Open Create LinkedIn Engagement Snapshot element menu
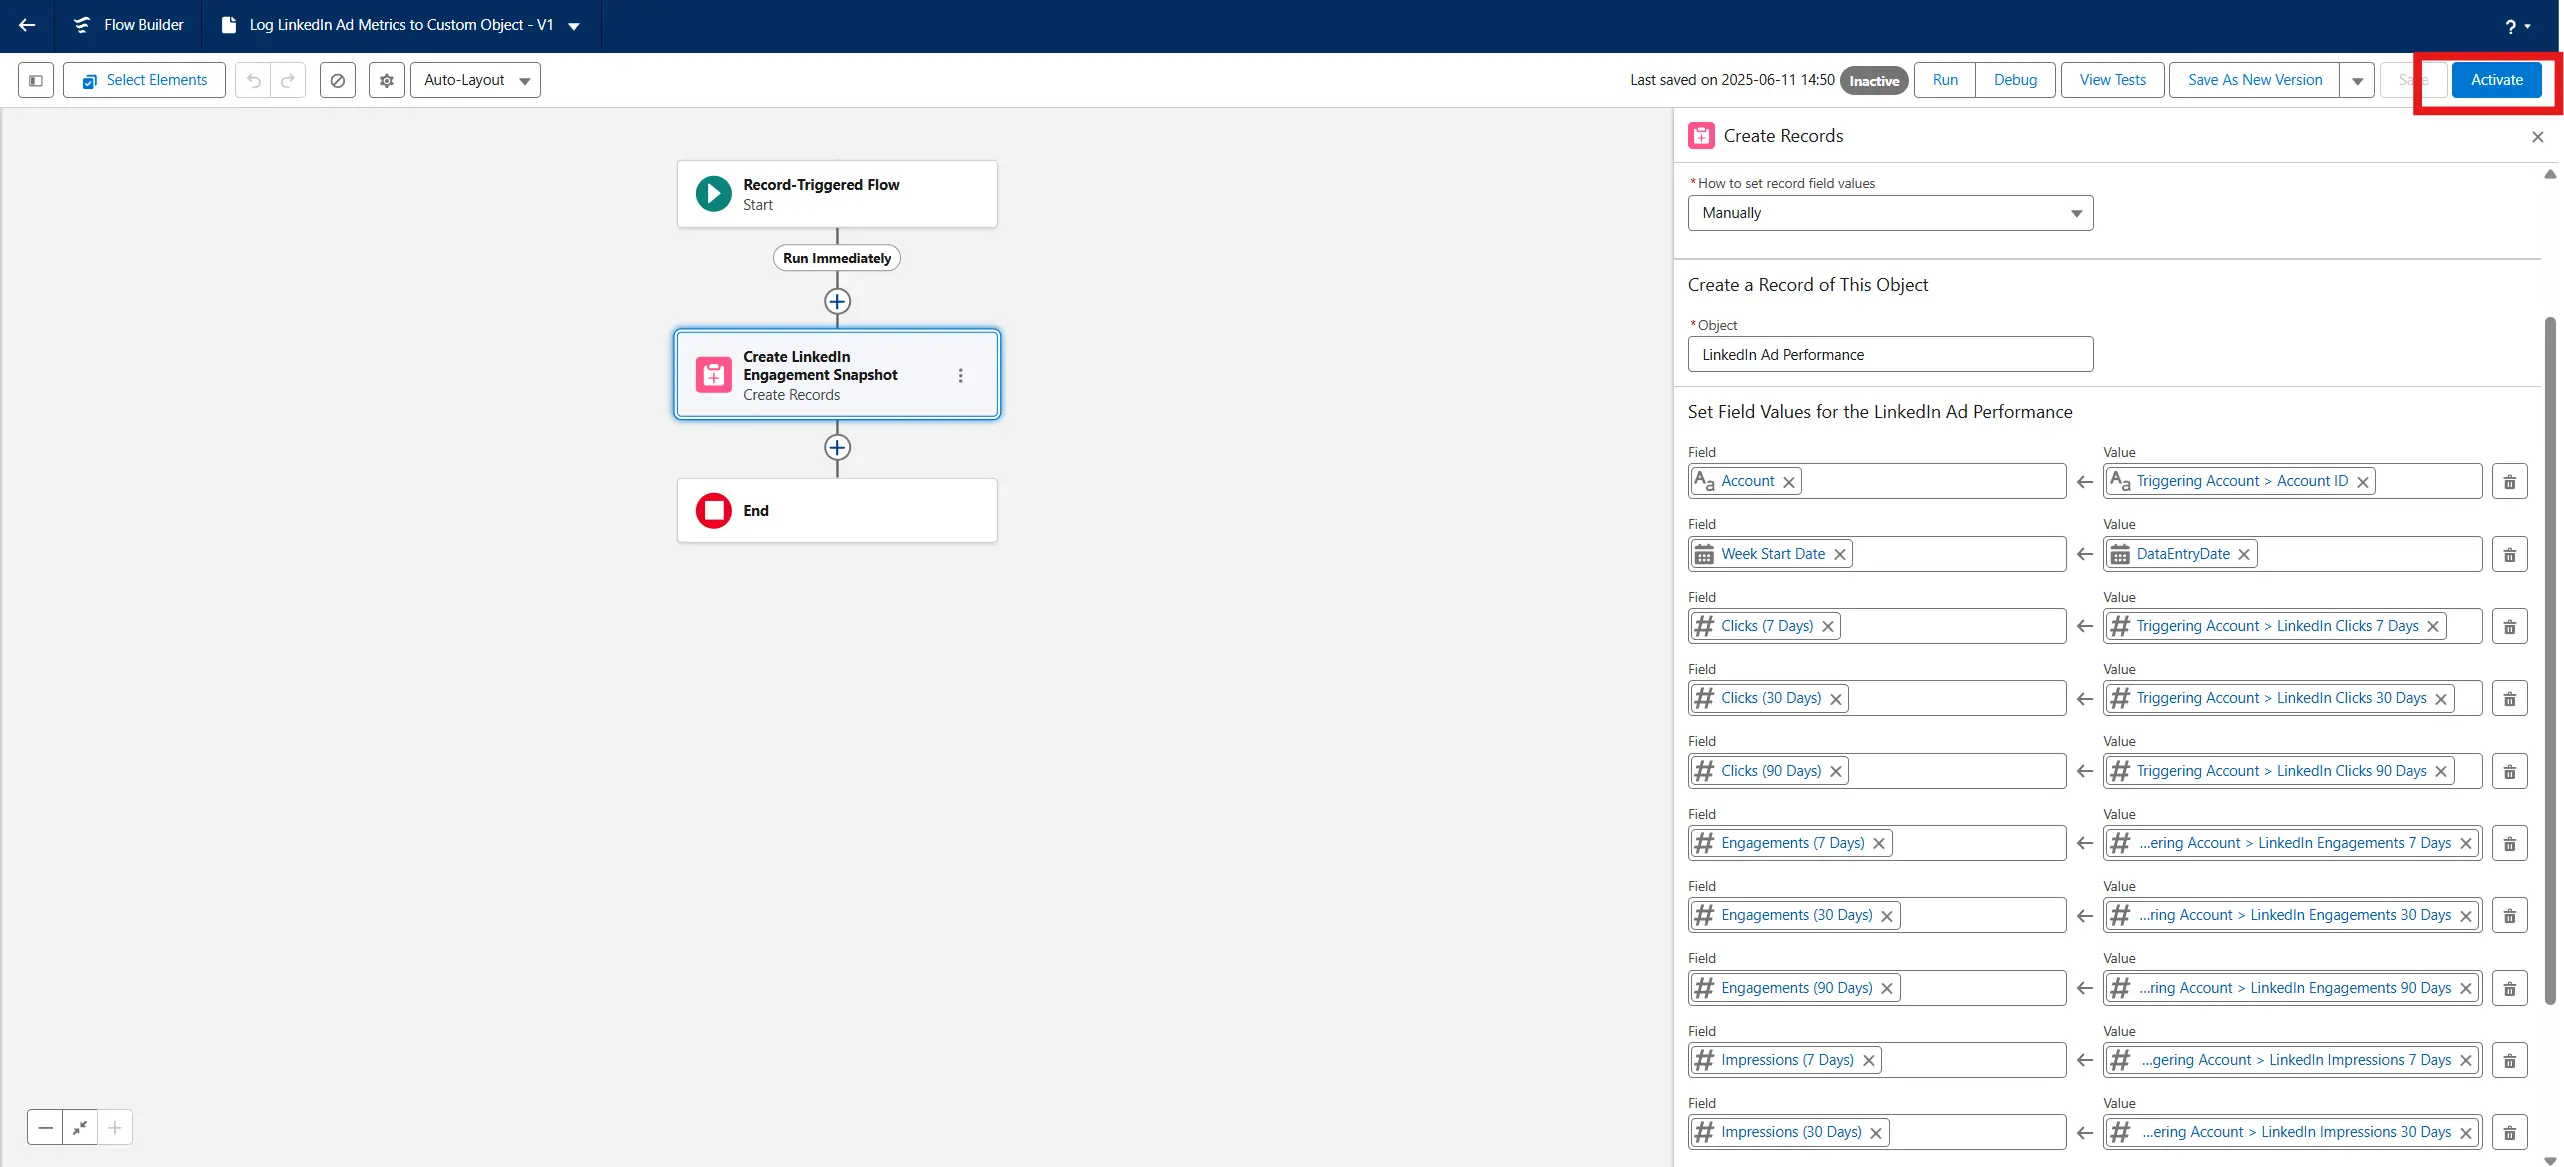This screenshot has width=2564, height=1167. (x=960, y=375)
